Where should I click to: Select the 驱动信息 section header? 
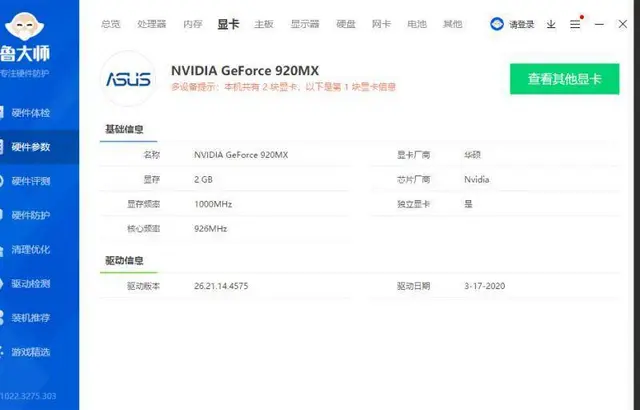(124, 261)
